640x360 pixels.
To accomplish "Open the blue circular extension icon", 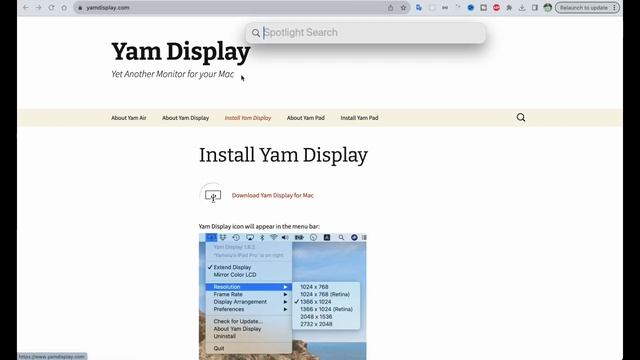I will pos(471,8).
